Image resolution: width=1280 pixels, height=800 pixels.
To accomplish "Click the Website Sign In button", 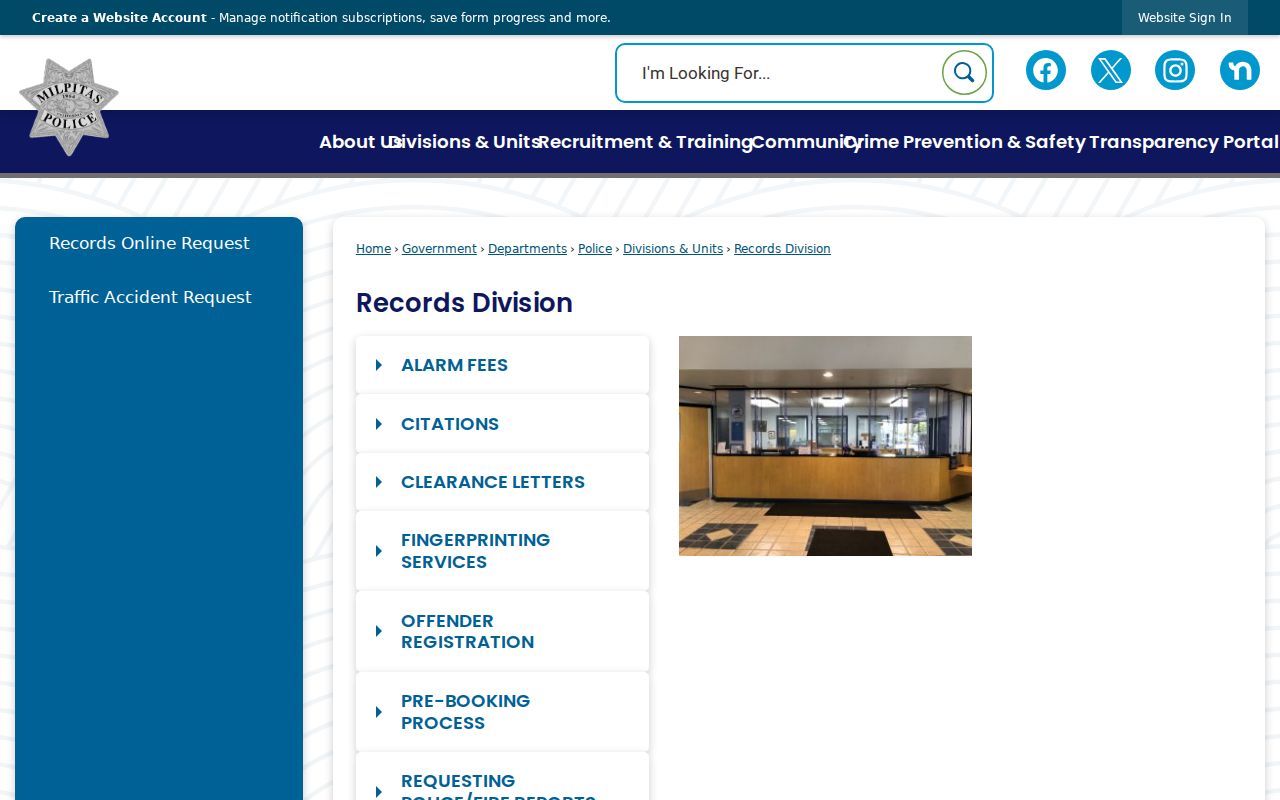I will pyautogui.click(x=1185, y=18).
